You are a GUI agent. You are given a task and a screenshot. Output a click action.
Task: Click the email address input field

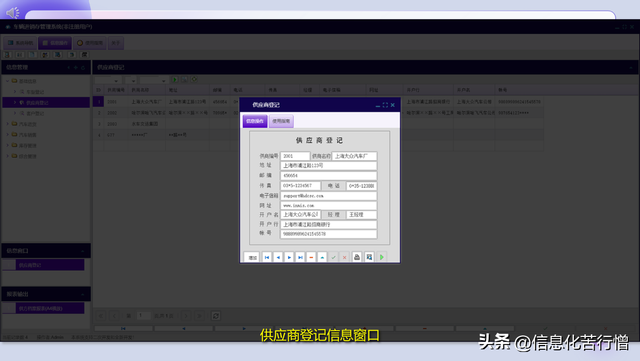point(329,196)
